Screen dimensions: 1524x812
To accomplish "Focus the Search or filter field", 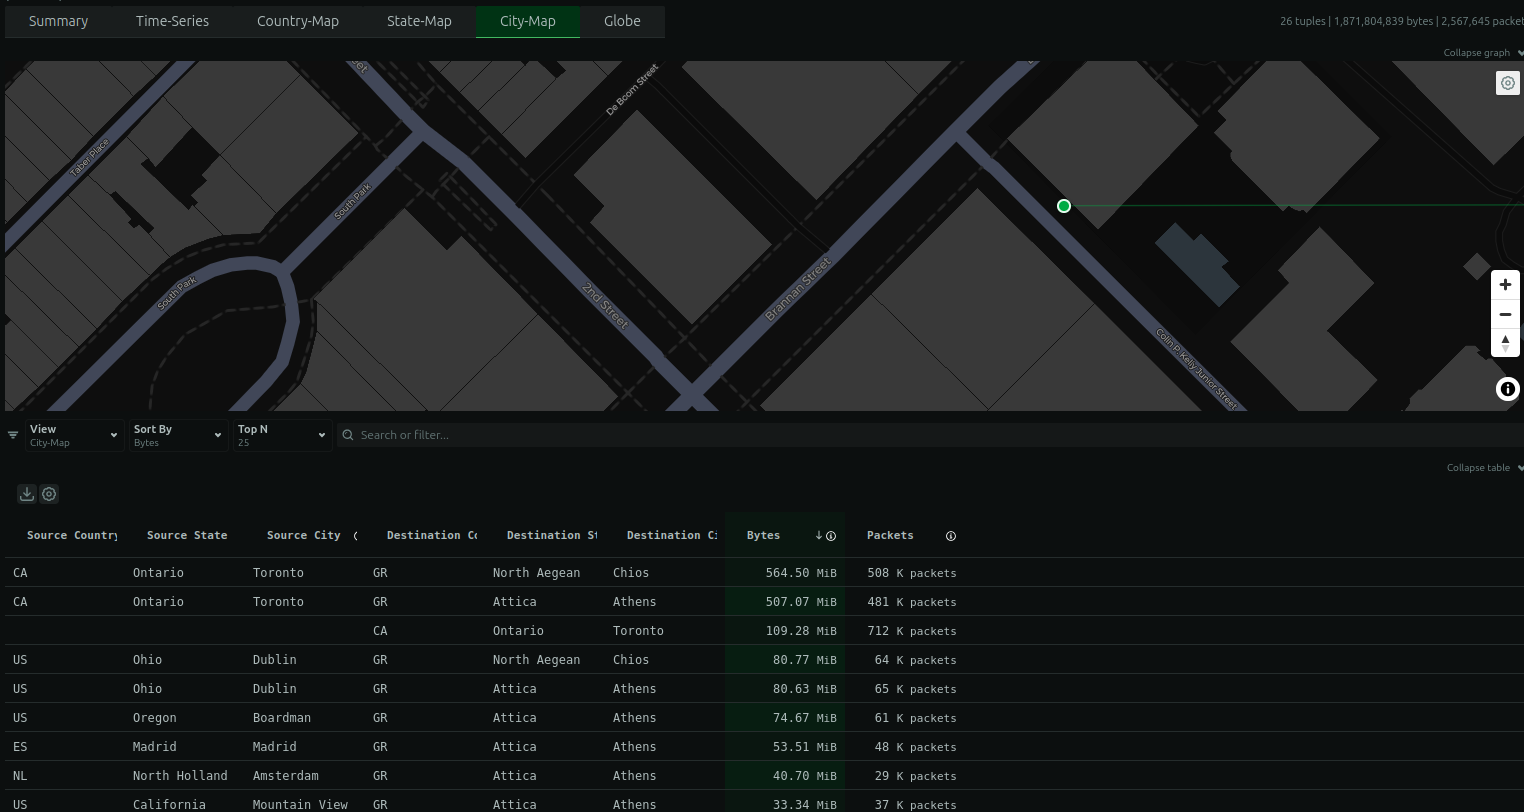I will [x=930, y=435].
